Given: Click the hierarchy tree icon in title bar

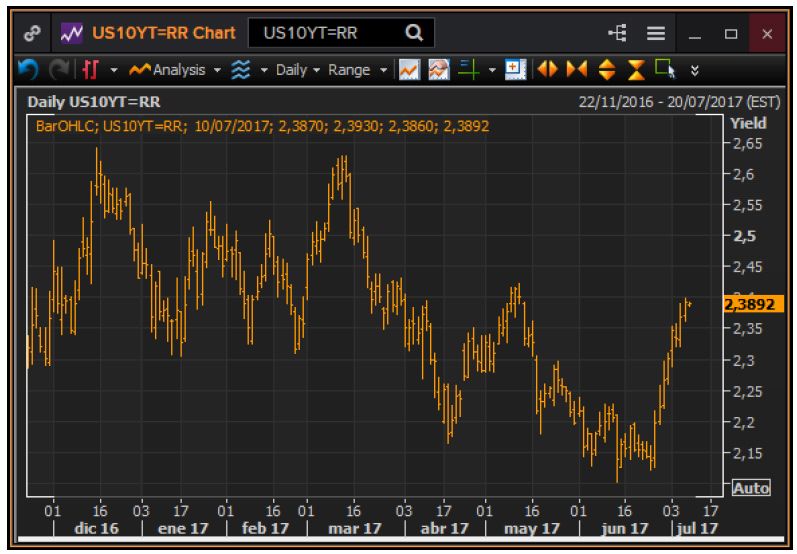Looking at the screenshot, I should click(x=617, y=33).
